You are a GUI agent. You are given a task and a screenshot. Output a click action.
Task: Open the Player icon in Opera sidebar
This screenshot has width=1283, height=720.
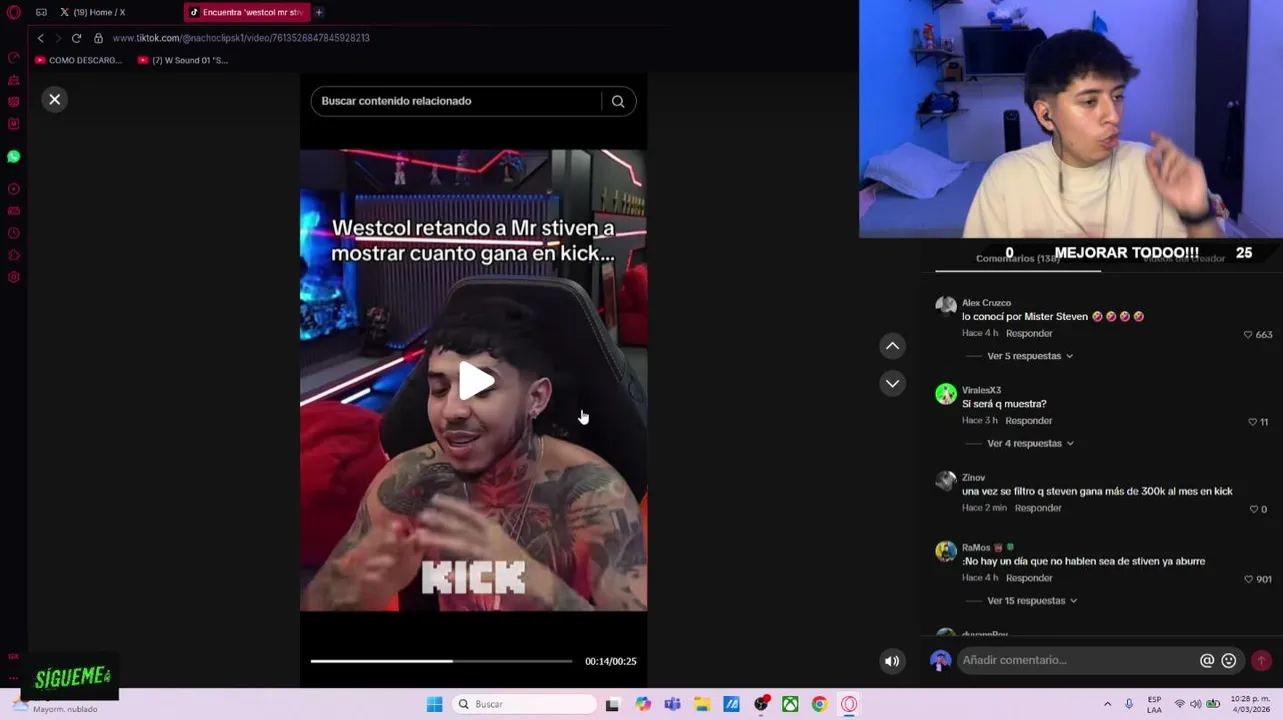point(14,189)
